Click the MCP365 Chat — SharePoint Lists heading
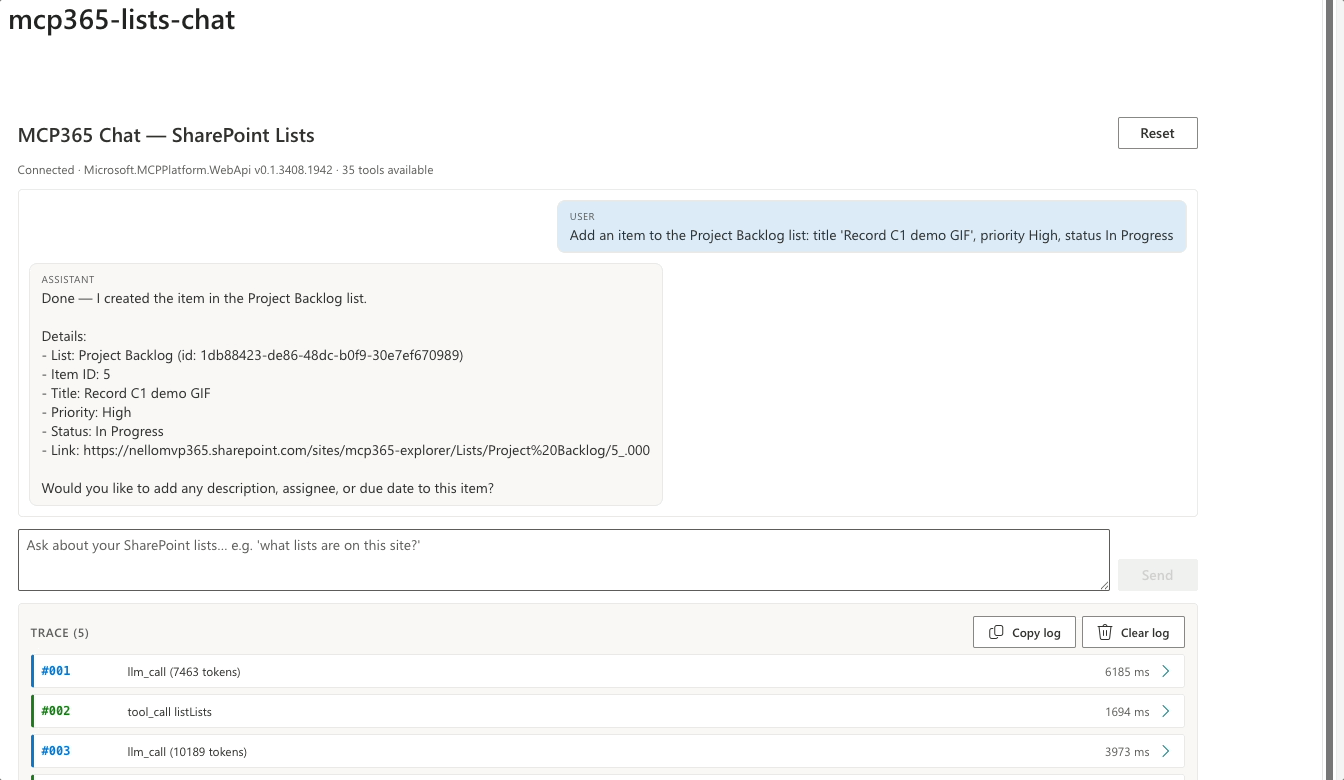This screenshot has width=1344, height=780. (166, 135)
